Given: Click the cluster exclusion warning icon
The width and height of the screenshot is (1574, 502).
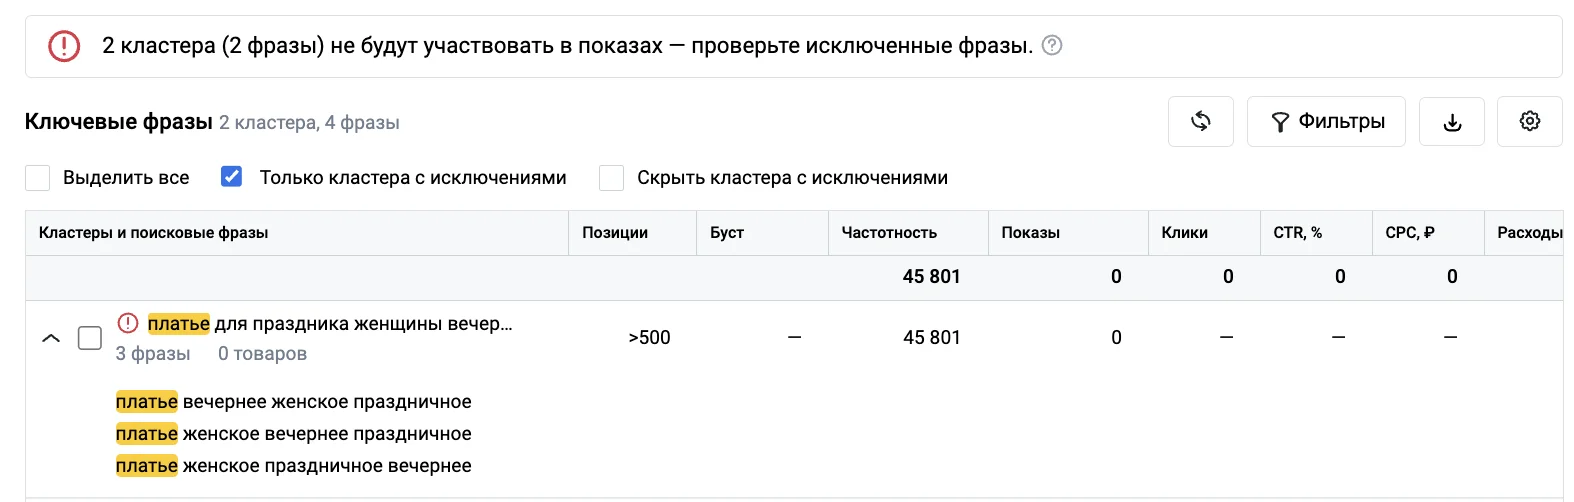Looking at the screenshot, I should click(x=128, y=323).
